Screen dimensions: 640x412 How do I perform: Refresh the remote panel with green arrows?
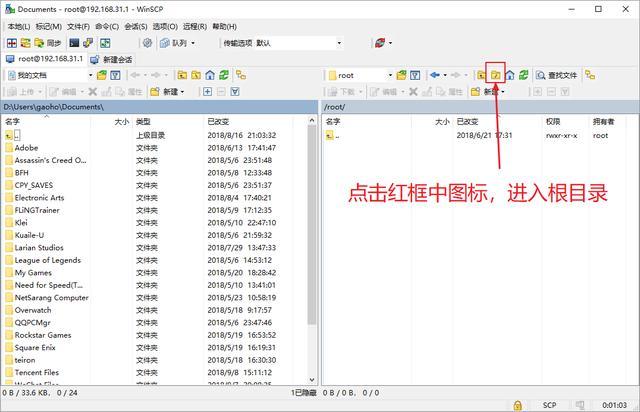(x=524, y=75)
